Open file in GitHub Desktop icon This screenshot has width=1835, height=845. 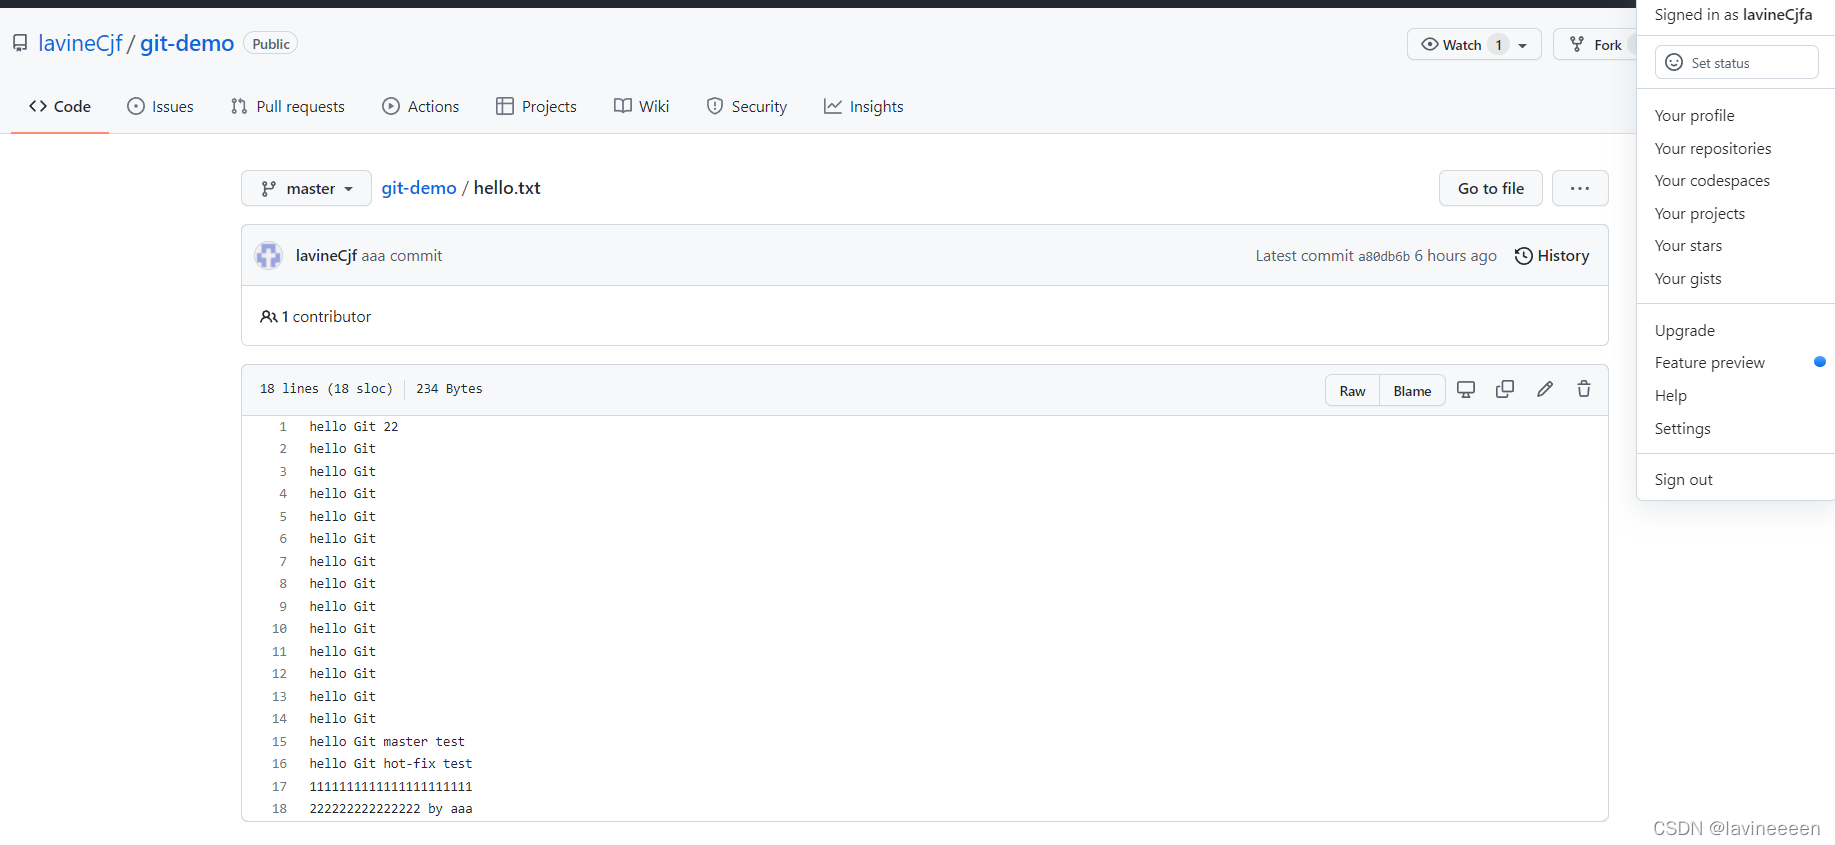[1466, 390]
